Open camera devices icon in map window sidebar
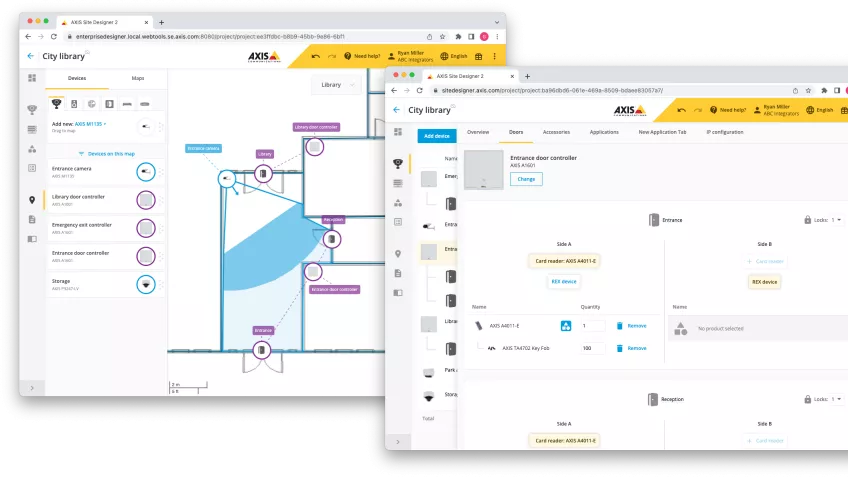This screenshot has height=477, width=848. click(32, 110)
